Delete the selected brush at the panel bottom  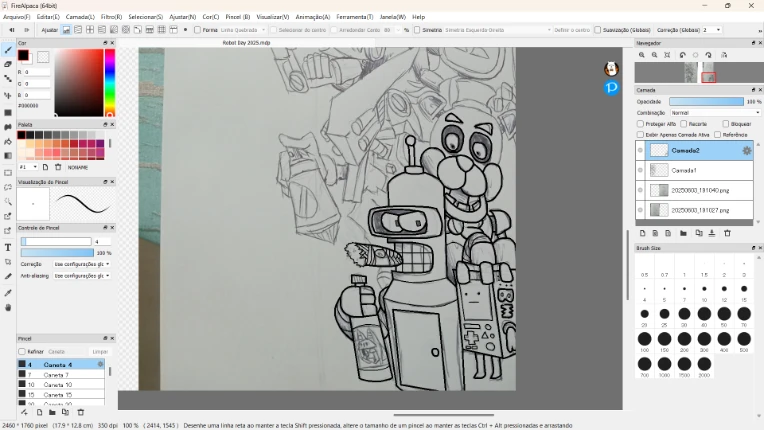(x=81, y=412)
